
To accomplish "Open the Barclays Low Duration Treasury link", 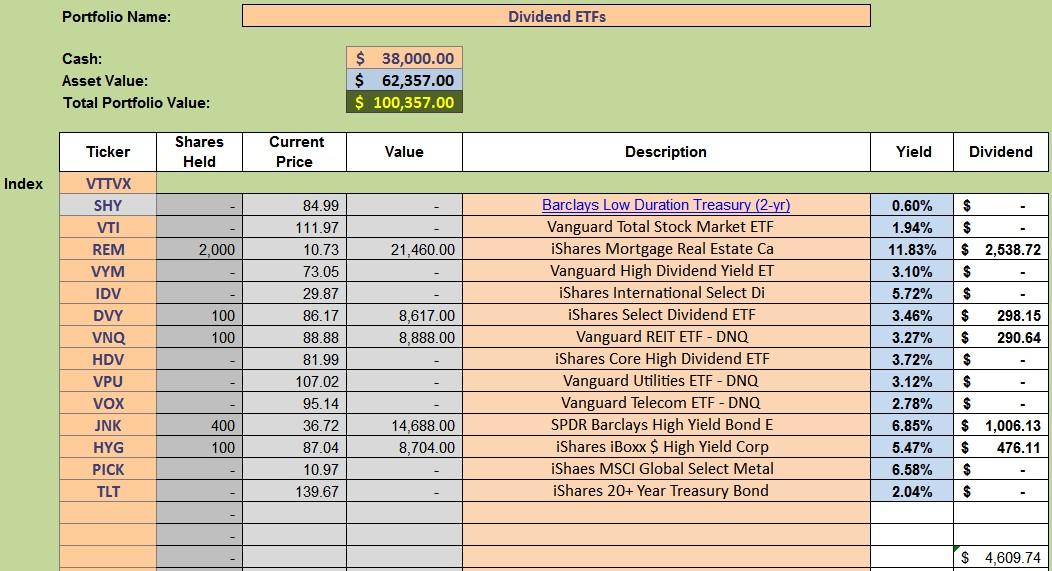I will (666, 205).
